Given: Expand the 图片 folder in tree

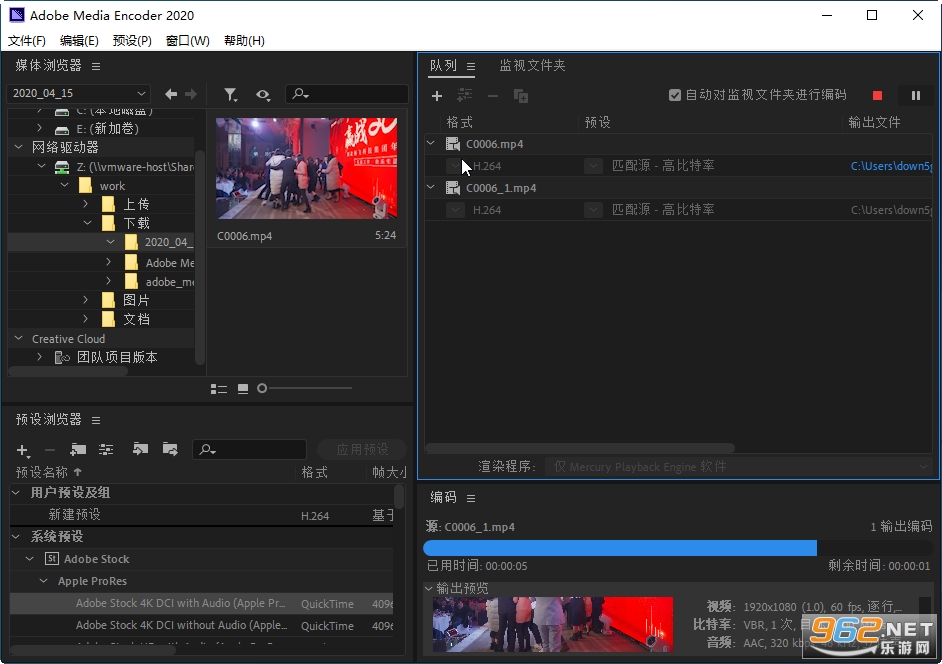Looking at the screenshot, I should pos(85,299).
